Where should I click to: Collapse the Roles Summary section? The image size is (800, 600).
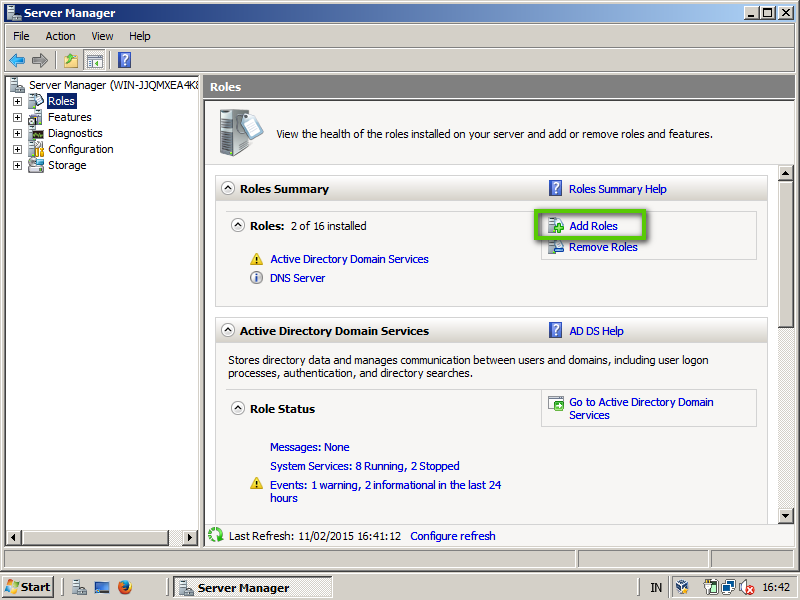point(228,188)
